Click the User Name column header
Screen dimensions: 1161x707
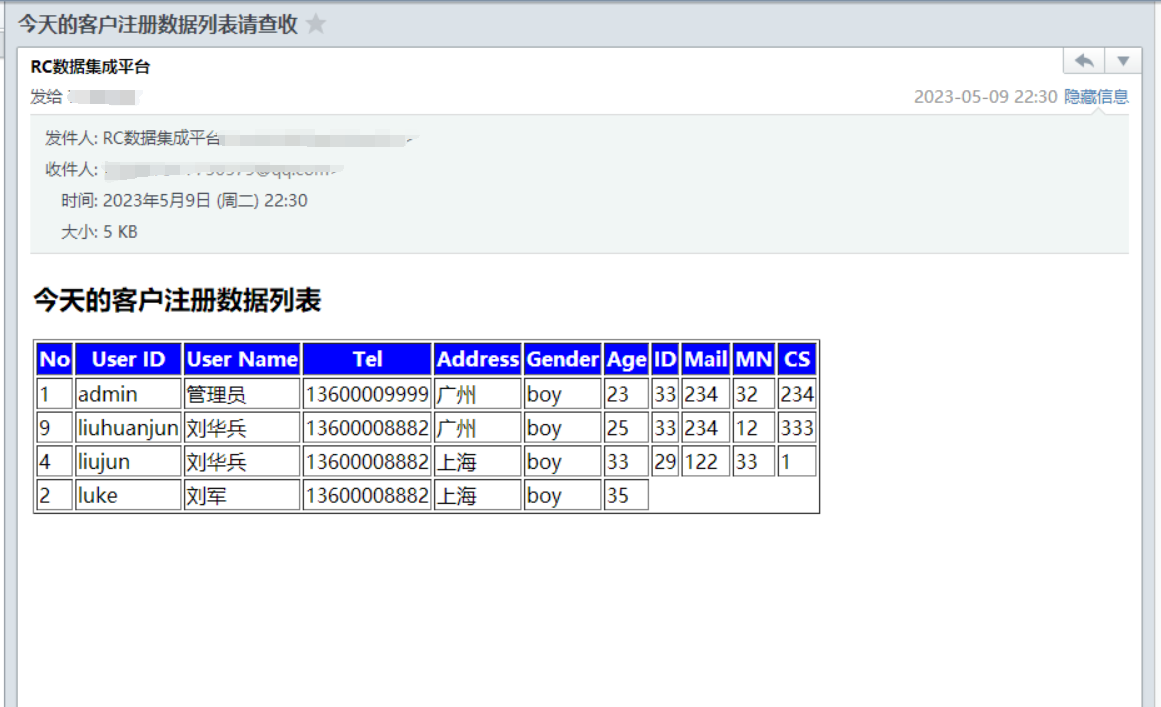(242, 359)
